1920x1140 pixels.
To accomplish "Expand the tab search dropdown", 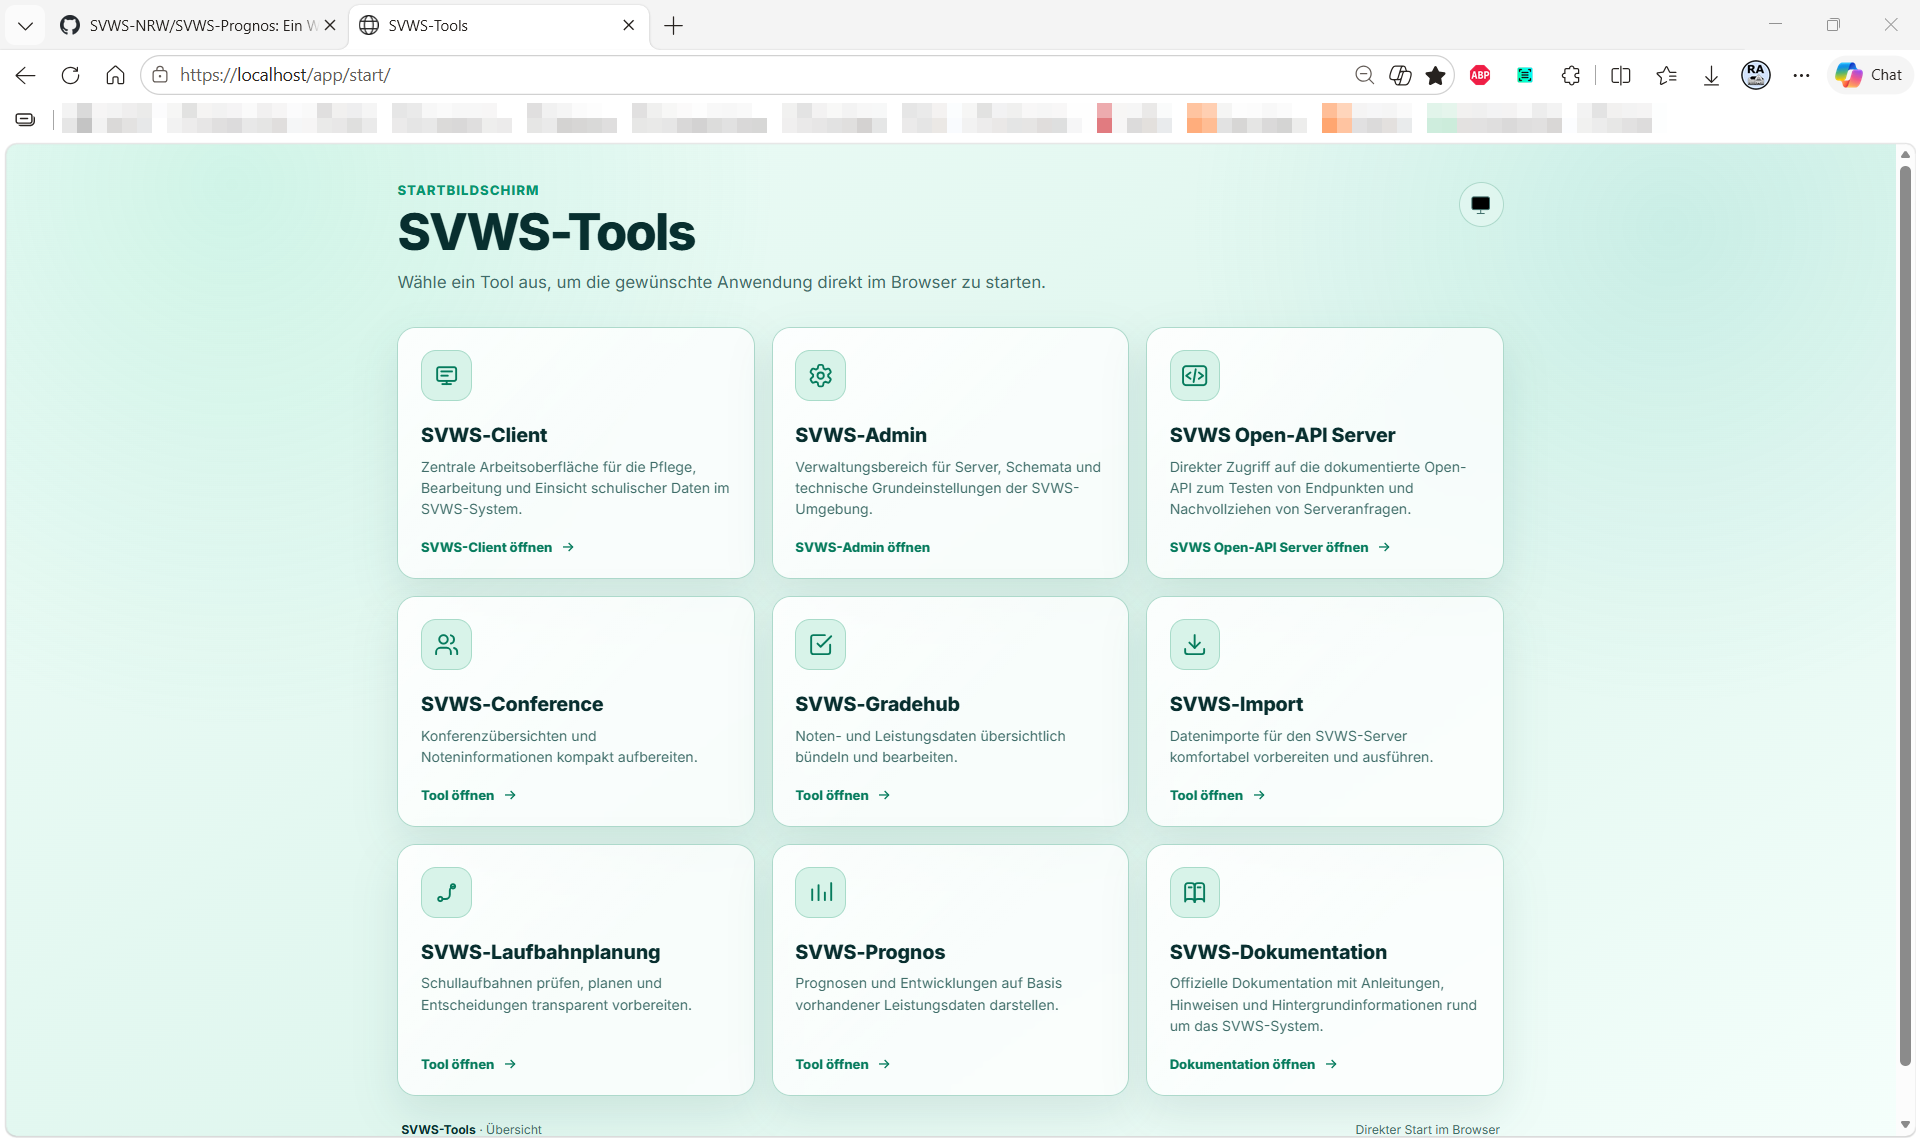I will (x=25, y=26).
